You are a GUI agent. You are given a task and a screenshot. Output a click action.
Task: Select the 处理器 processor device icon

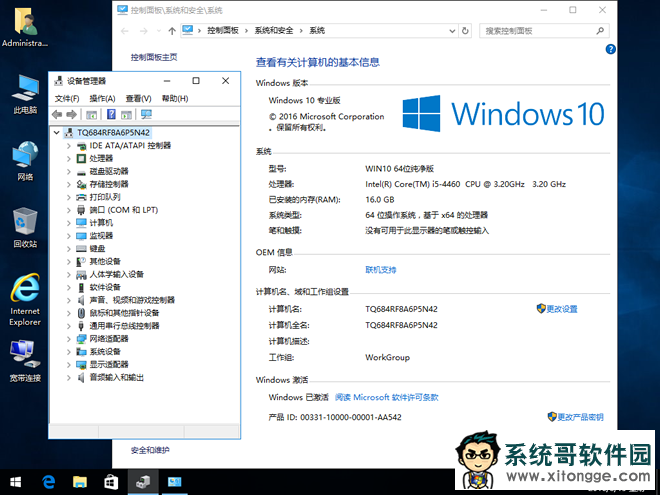(81, 159)
